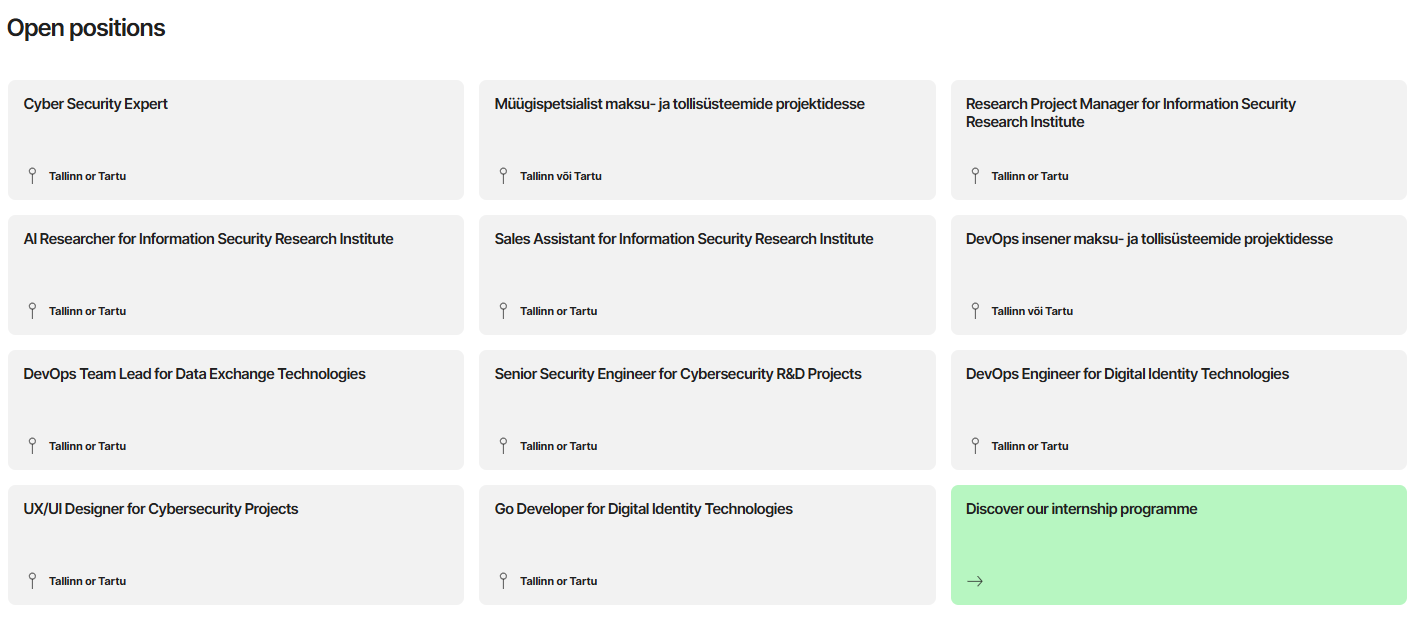The image size is (1410, 618).
Task: Click the Open positions heading
Action: coord(86,27)
